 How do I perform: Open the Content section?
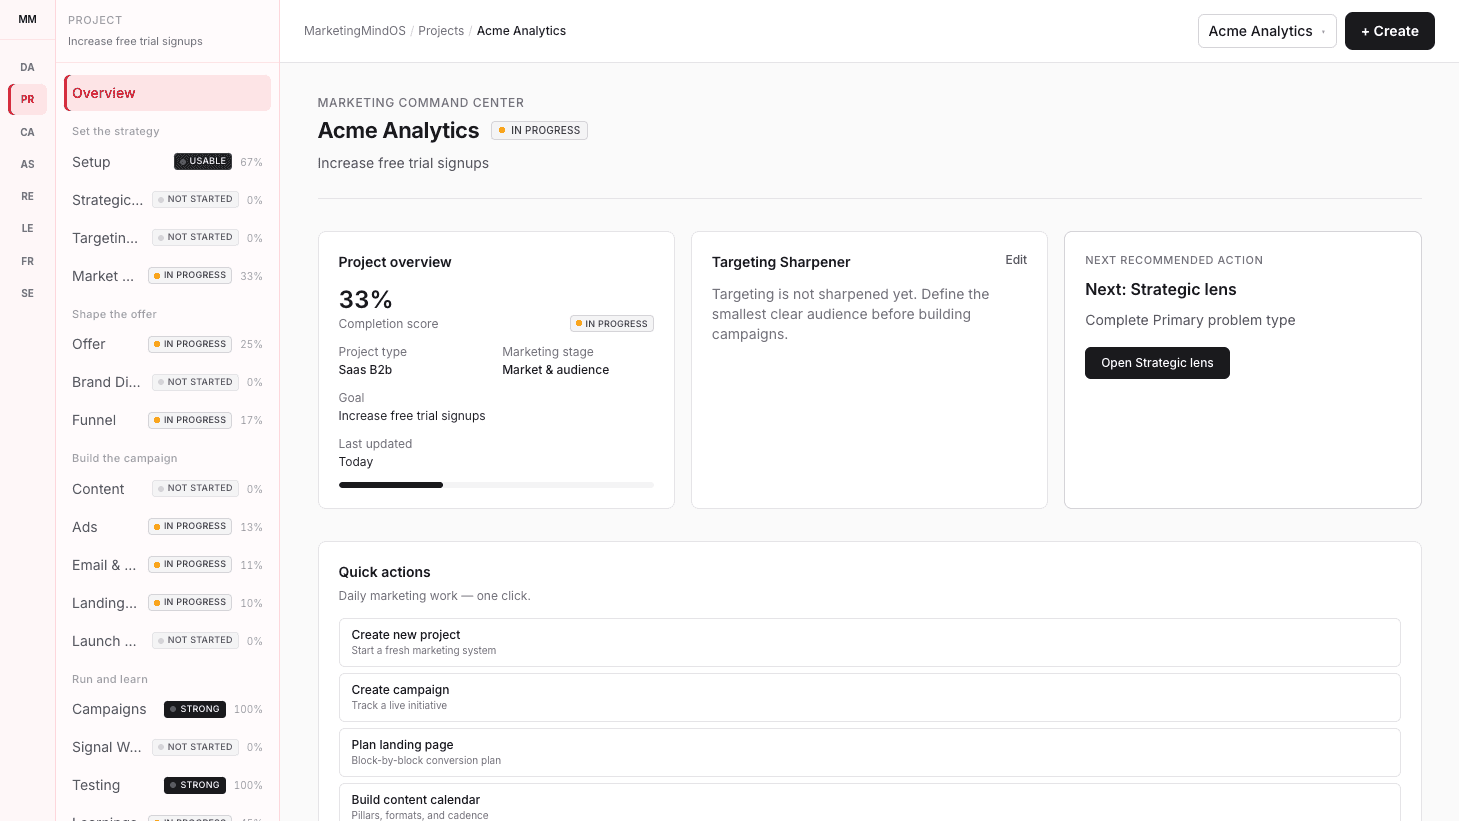click(167, 489)
